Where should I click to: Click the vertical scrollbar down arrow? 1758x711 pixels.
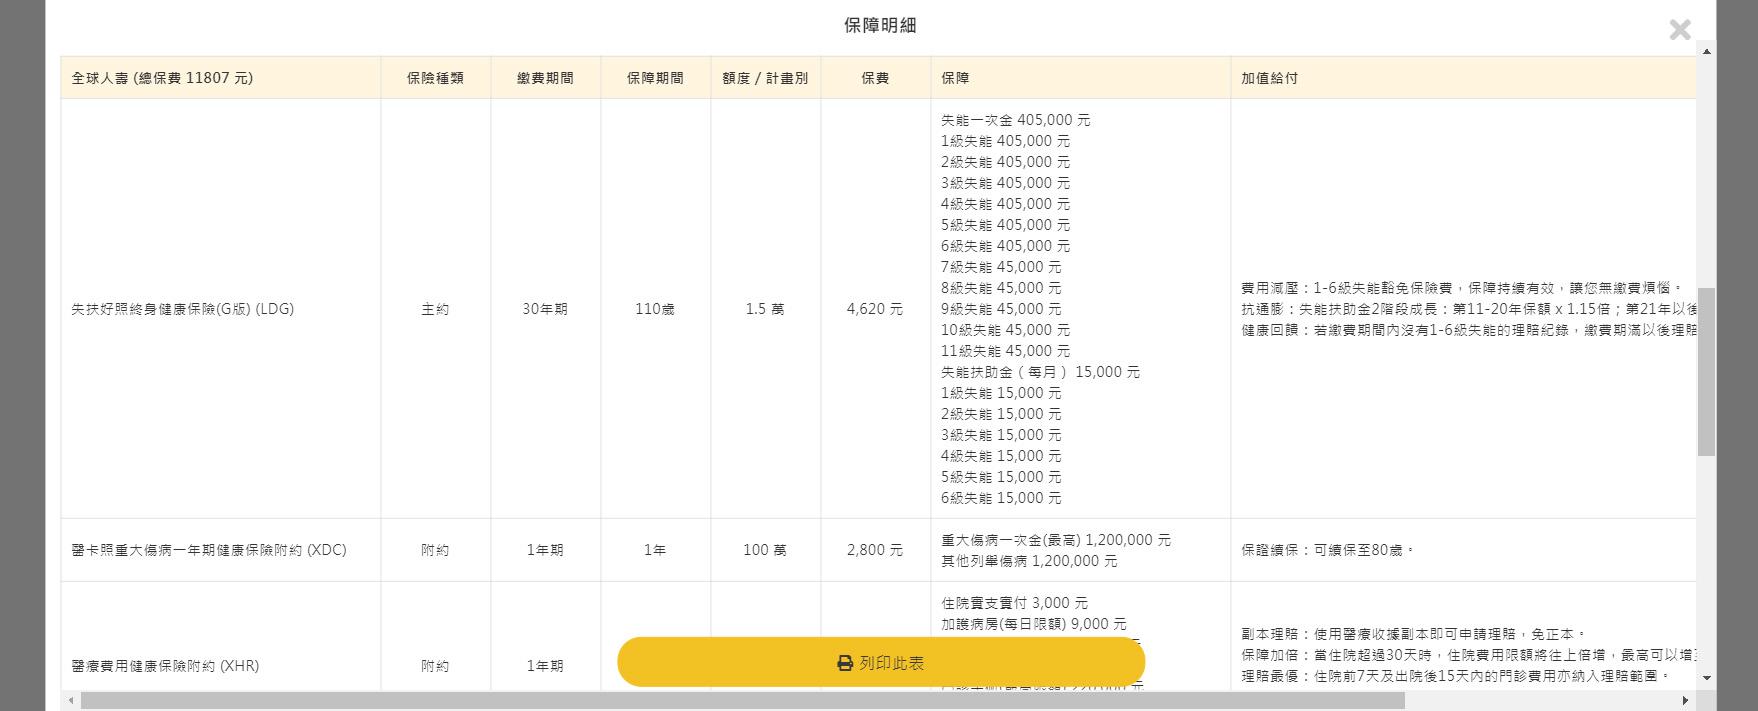pyautogui.click(x=1707, y=678)
